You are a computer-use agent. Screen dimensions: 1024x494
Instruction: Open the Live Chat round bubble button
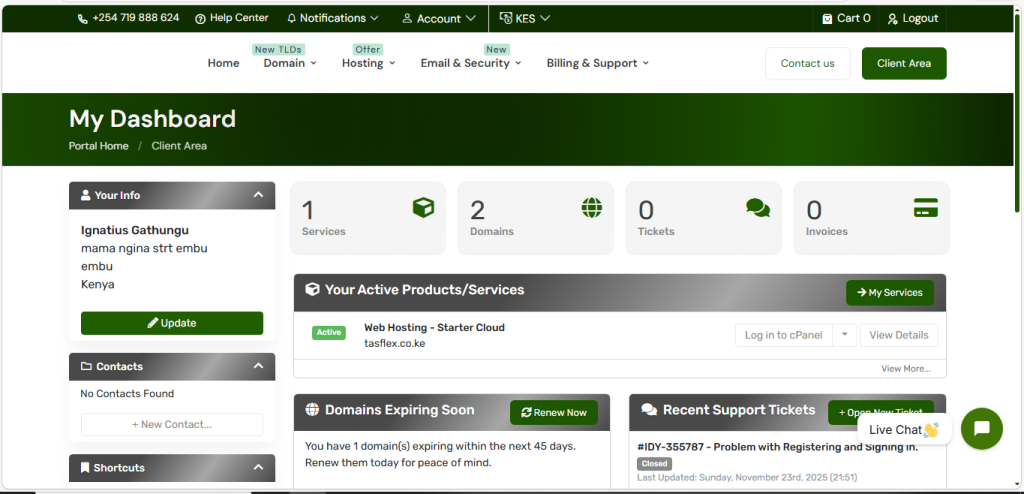[x=982, y=429]
